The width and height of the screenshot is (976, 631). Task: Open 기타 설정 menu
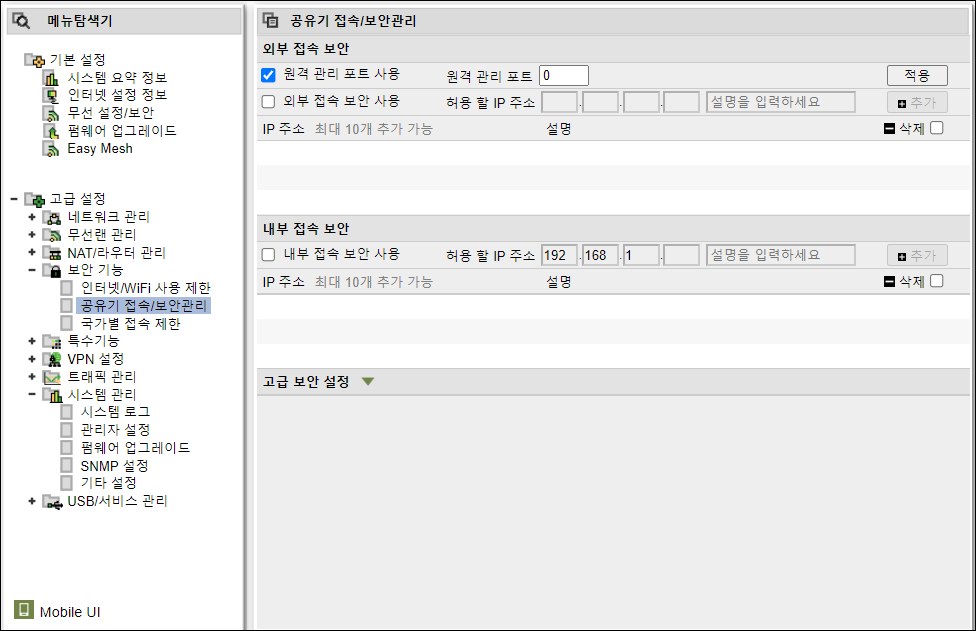point(108,483)
